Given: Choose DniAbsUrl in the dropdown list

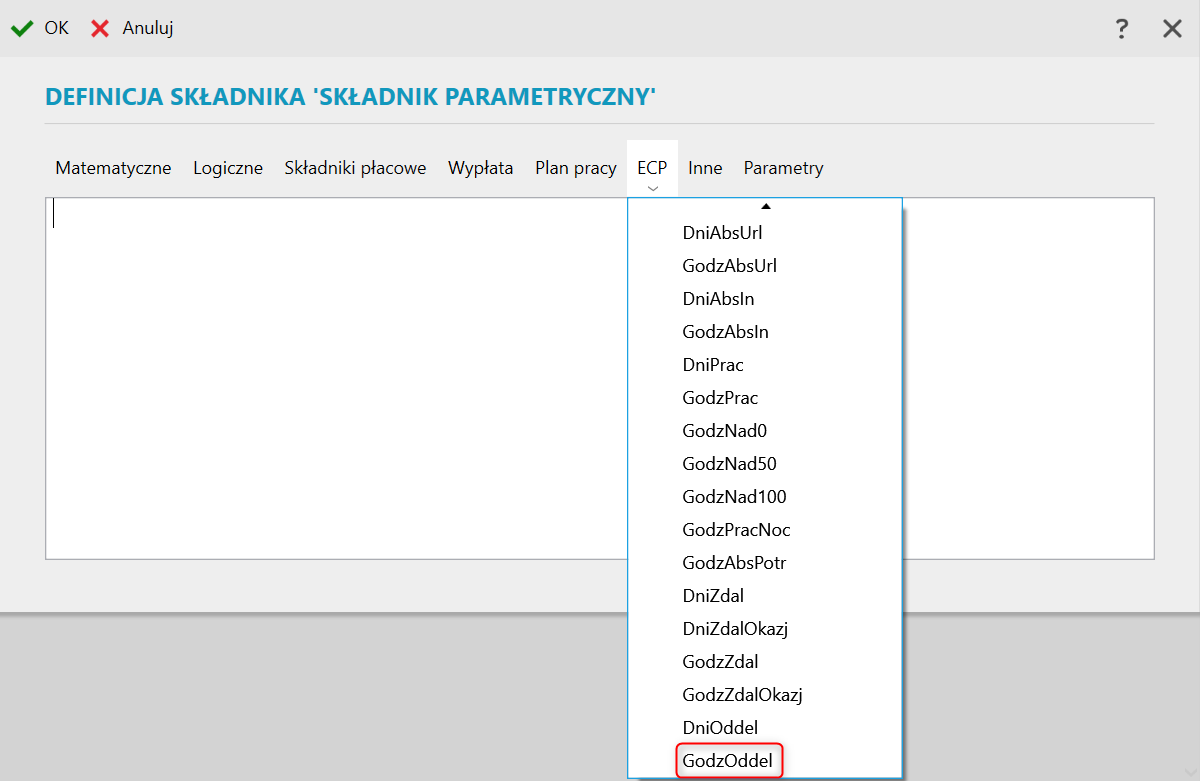Looking at the screenshot, I should [x=722, y=233].
